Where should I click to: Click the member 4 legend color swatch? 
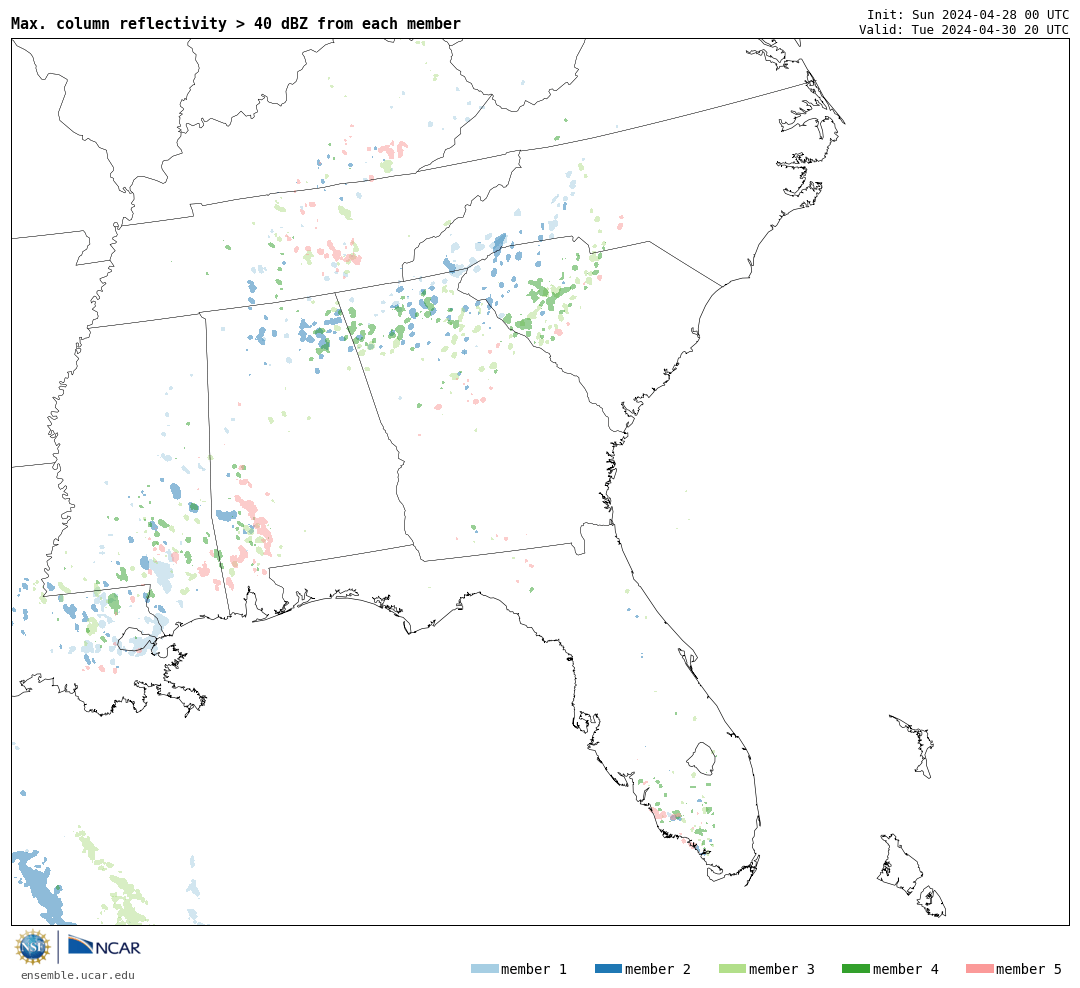[855, 969]
